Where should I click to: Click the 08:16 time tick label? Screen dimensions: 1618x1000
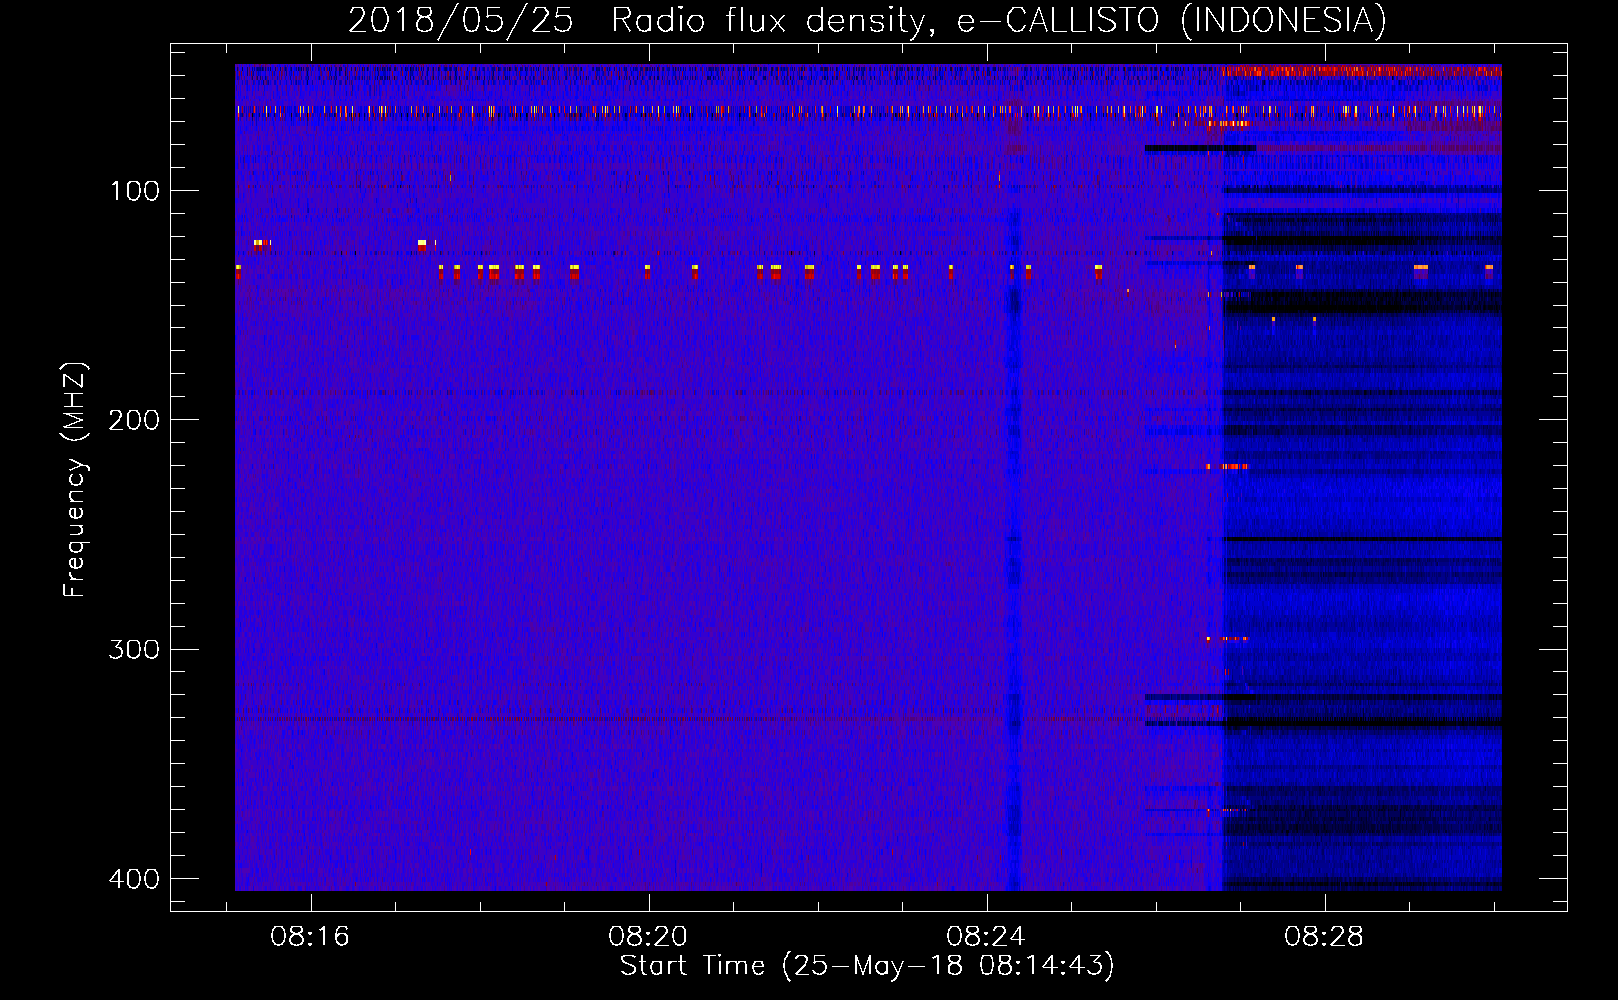(310, 936)
